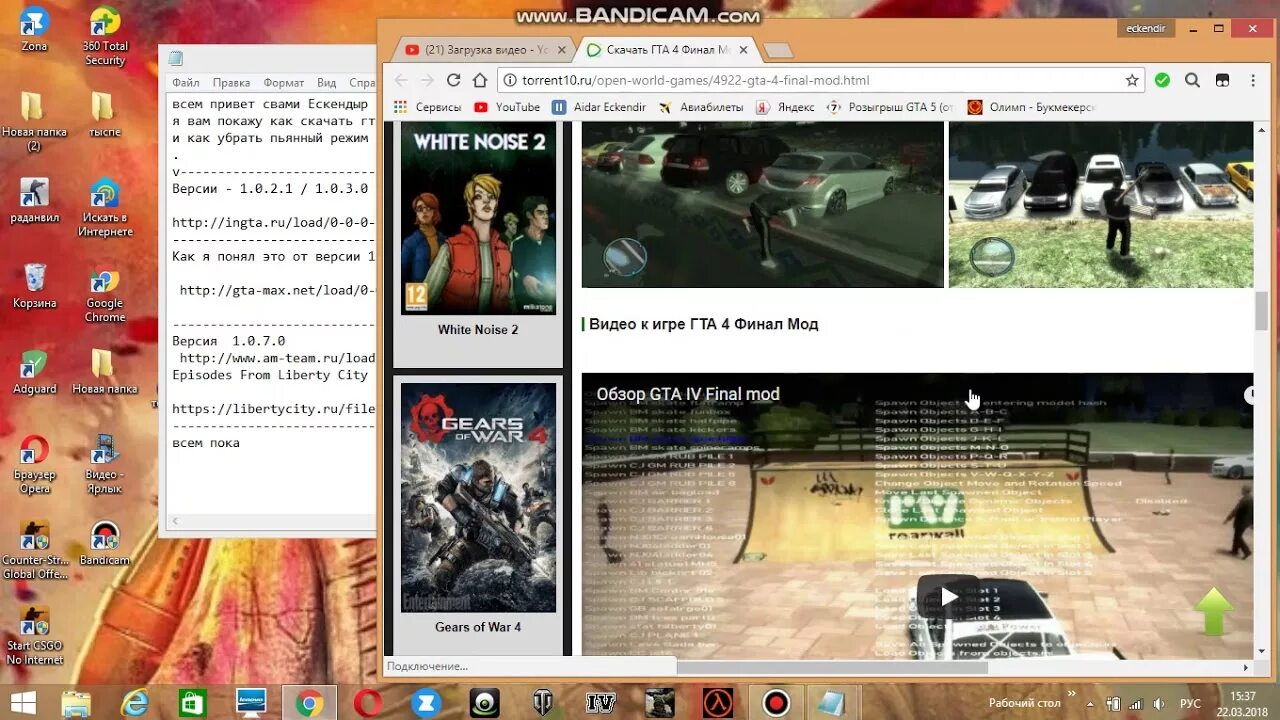Select Браузер Opera desktop shortcut
Image resolution: width=1280 pixels, height=720 pixels.
pos(34,465)
